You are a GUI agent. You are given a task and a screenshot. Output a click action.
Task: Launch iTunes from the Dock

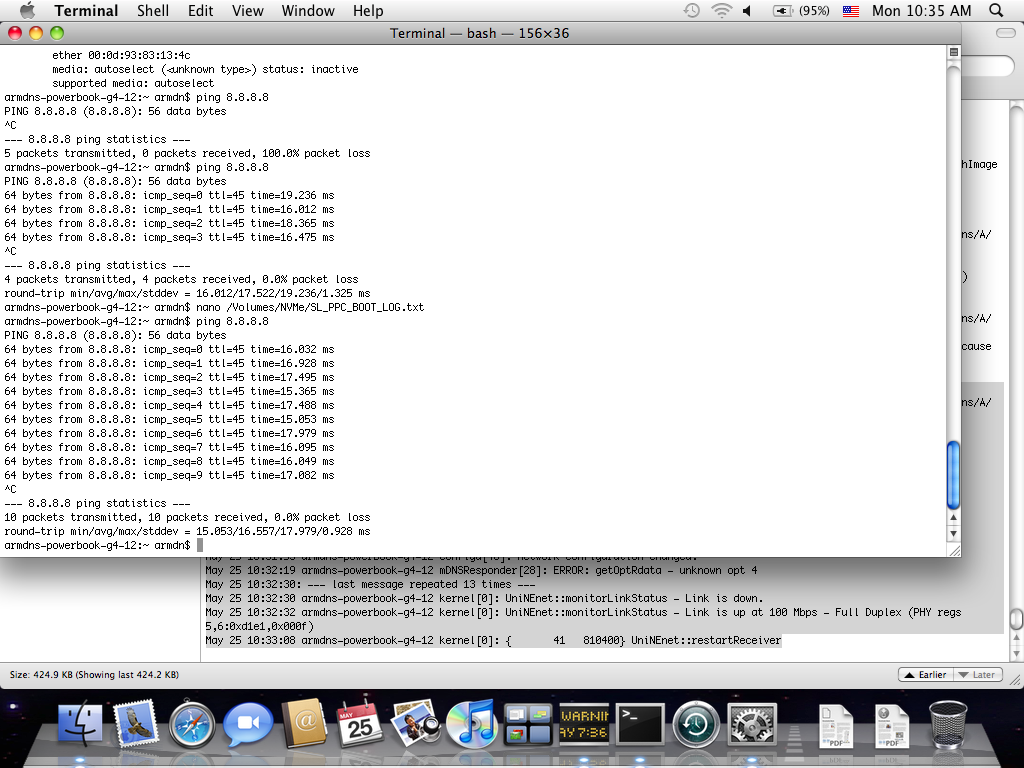pyautogui.click(x=472, y=724)
